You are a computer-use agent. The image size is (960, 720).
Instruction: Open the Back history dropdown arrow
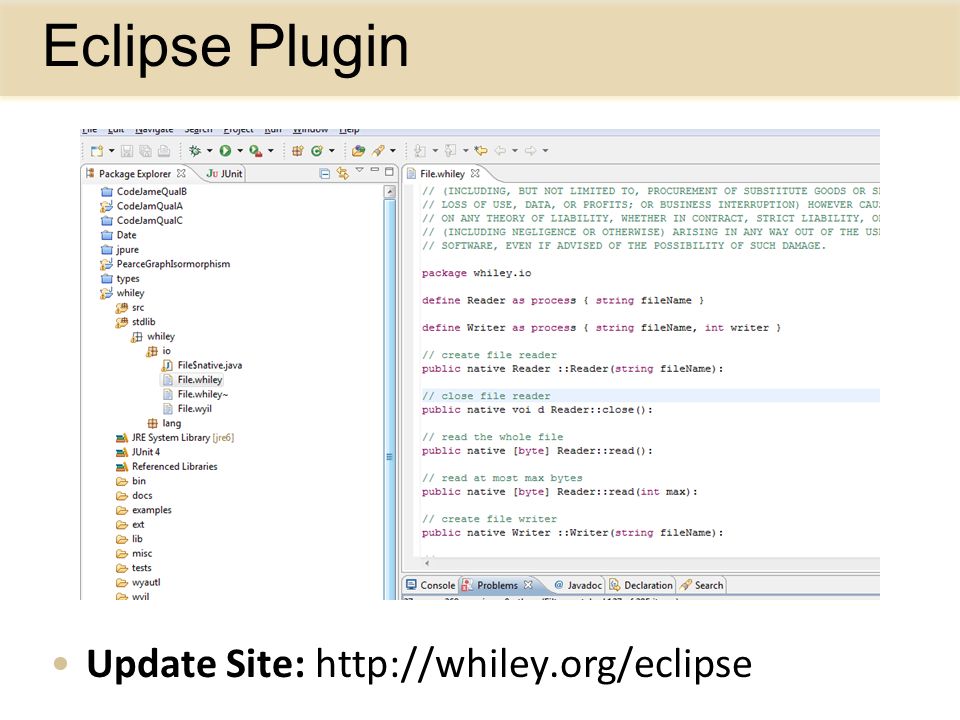(x=515, y=151)
